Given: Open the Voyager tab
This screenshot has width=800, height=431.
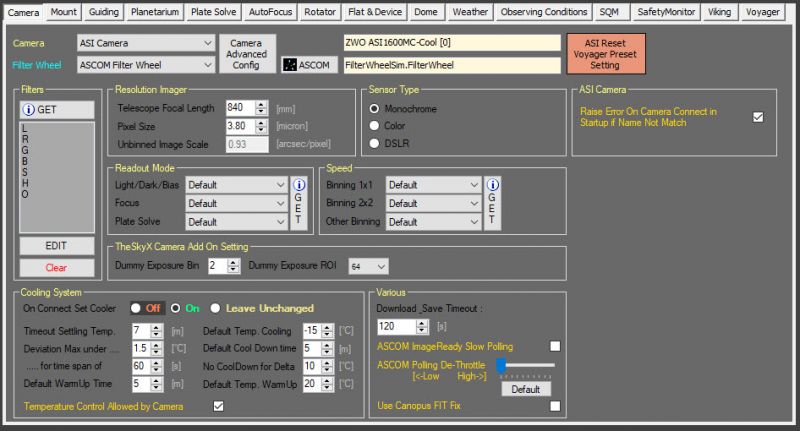Looking at the screenshot, I should tap(762, 12).
